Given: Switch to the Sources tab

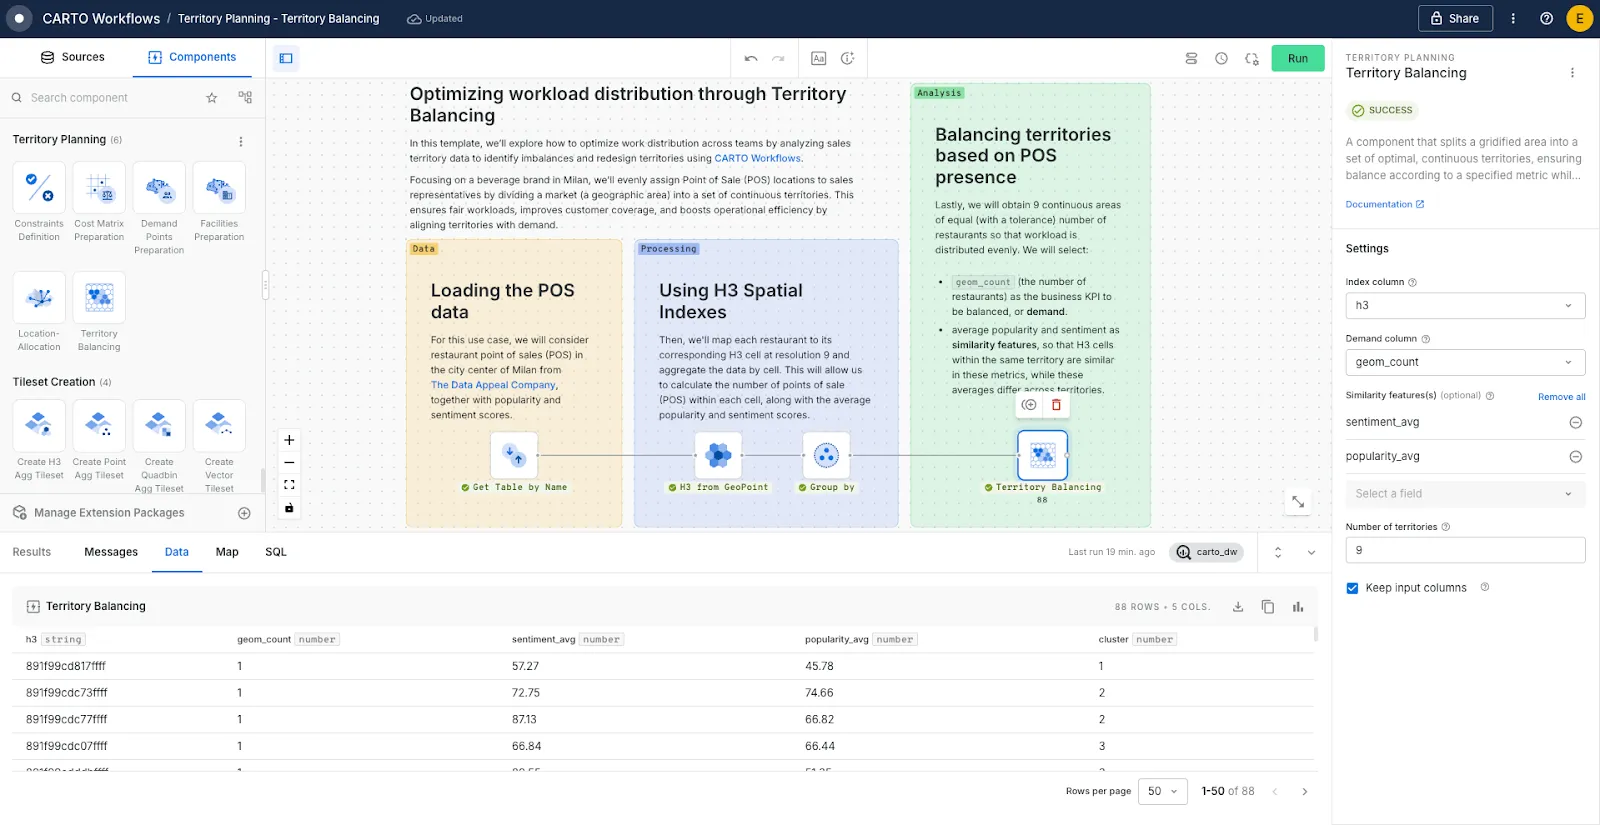Looking at the screenshot, I should pos(72,57).
